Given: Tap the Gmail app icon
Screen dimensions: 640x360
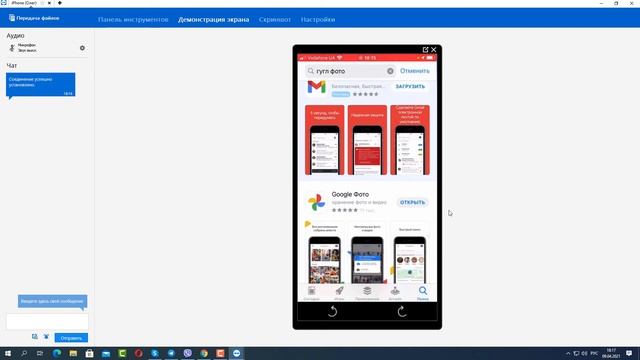Looking at the screenshot, I should (316, 87).
